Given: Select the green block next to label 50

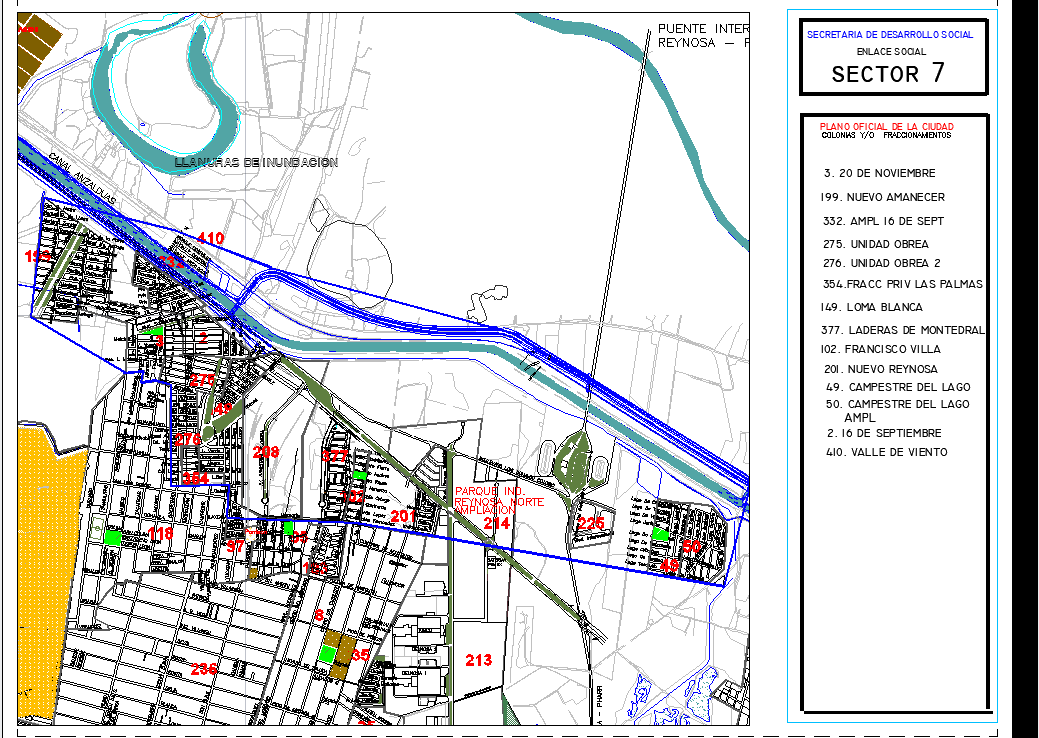Looking at the screenshot, I should coord(660,535).
